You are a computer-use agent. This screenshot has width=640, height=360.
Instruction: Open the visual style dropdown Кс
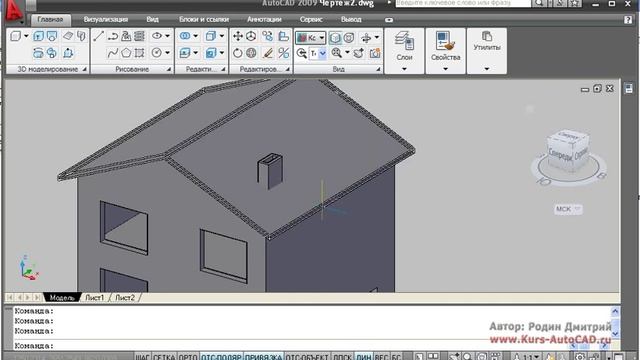coord(311,38)
